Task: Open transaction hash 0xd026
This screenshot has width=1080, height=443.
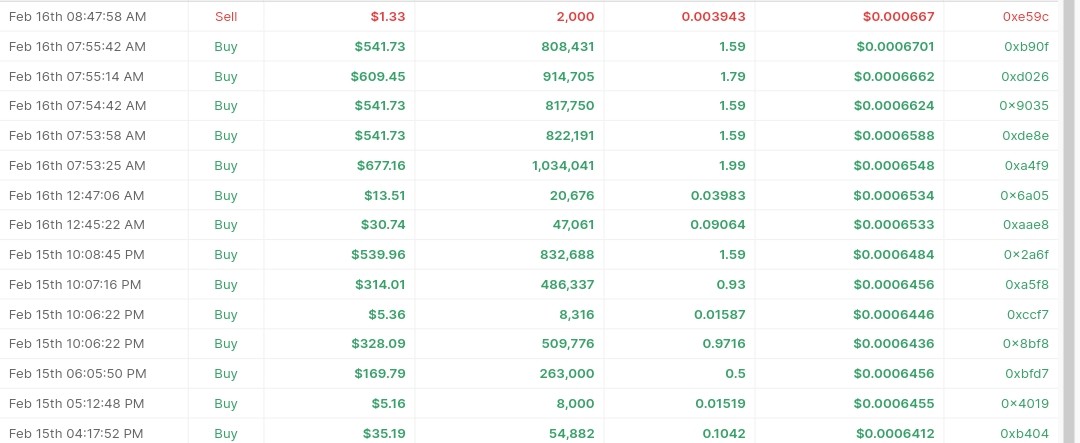Action: tap(1024, 76)
